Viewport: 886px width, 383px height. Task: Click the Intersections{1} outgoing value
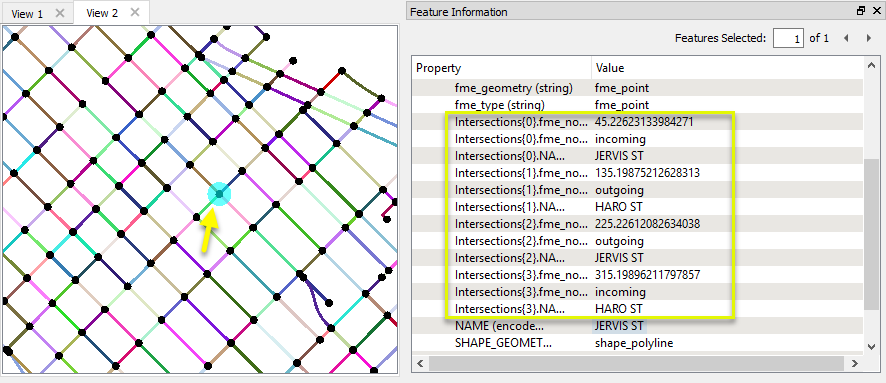pos(619,190)
